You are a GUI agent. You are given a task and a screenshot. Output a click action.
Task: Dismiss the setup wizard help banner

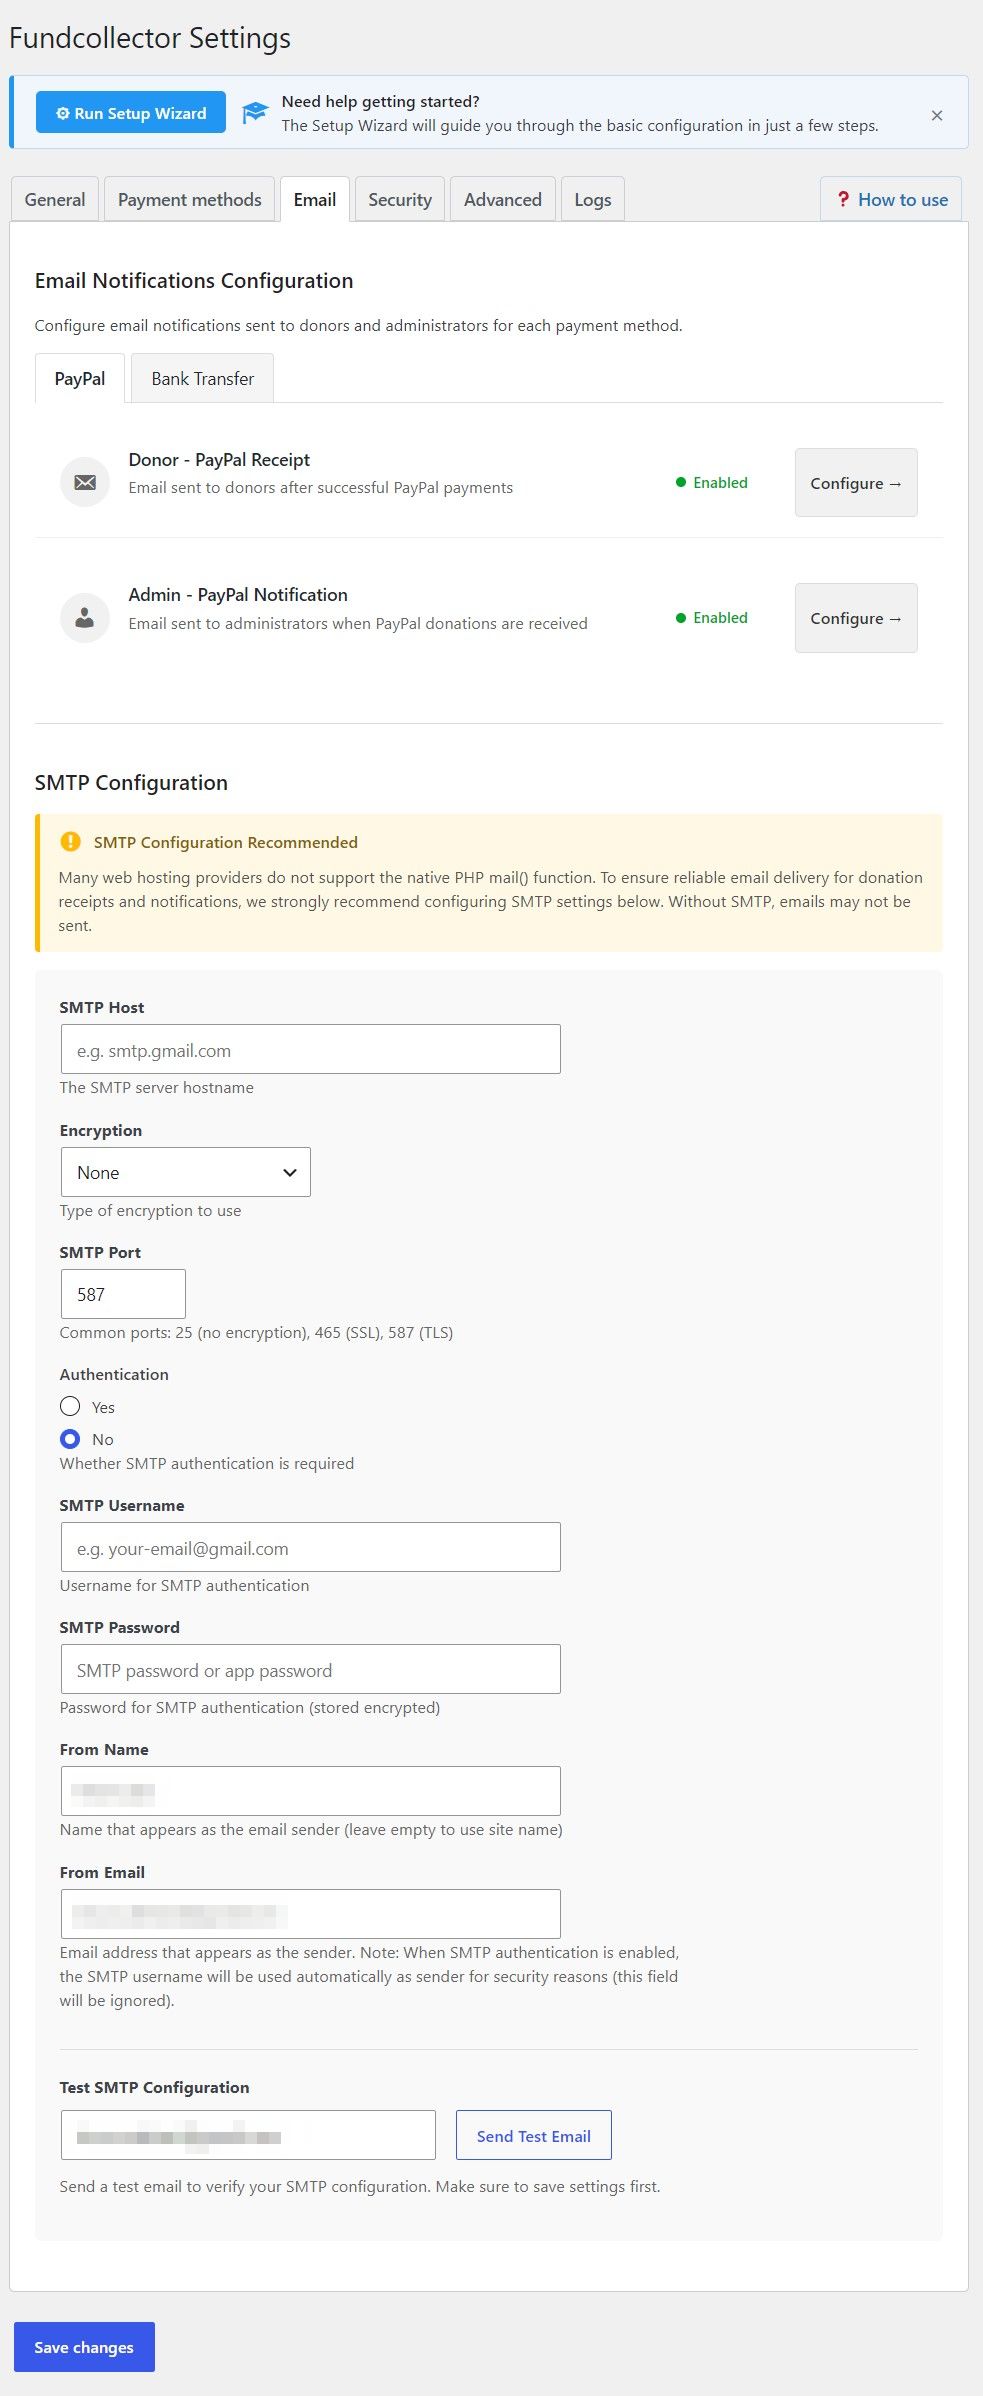point(937,115)
